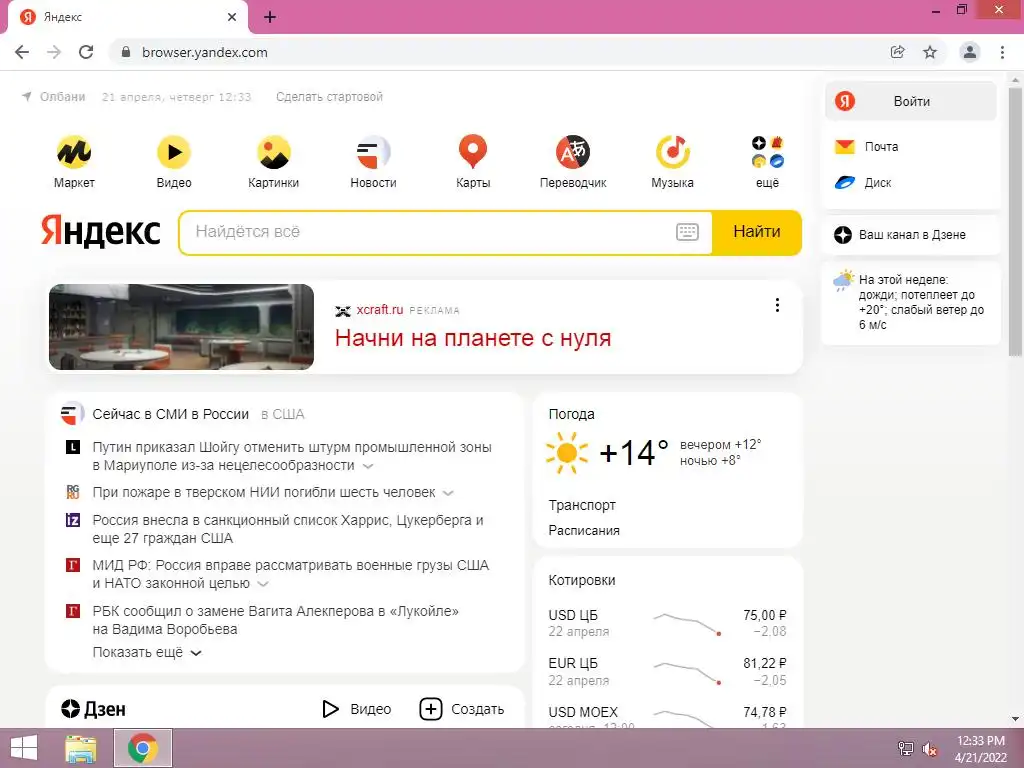1024x768 pixels.
Task: Expand the МИД РФ news chevron
Action: coord(263,584)
